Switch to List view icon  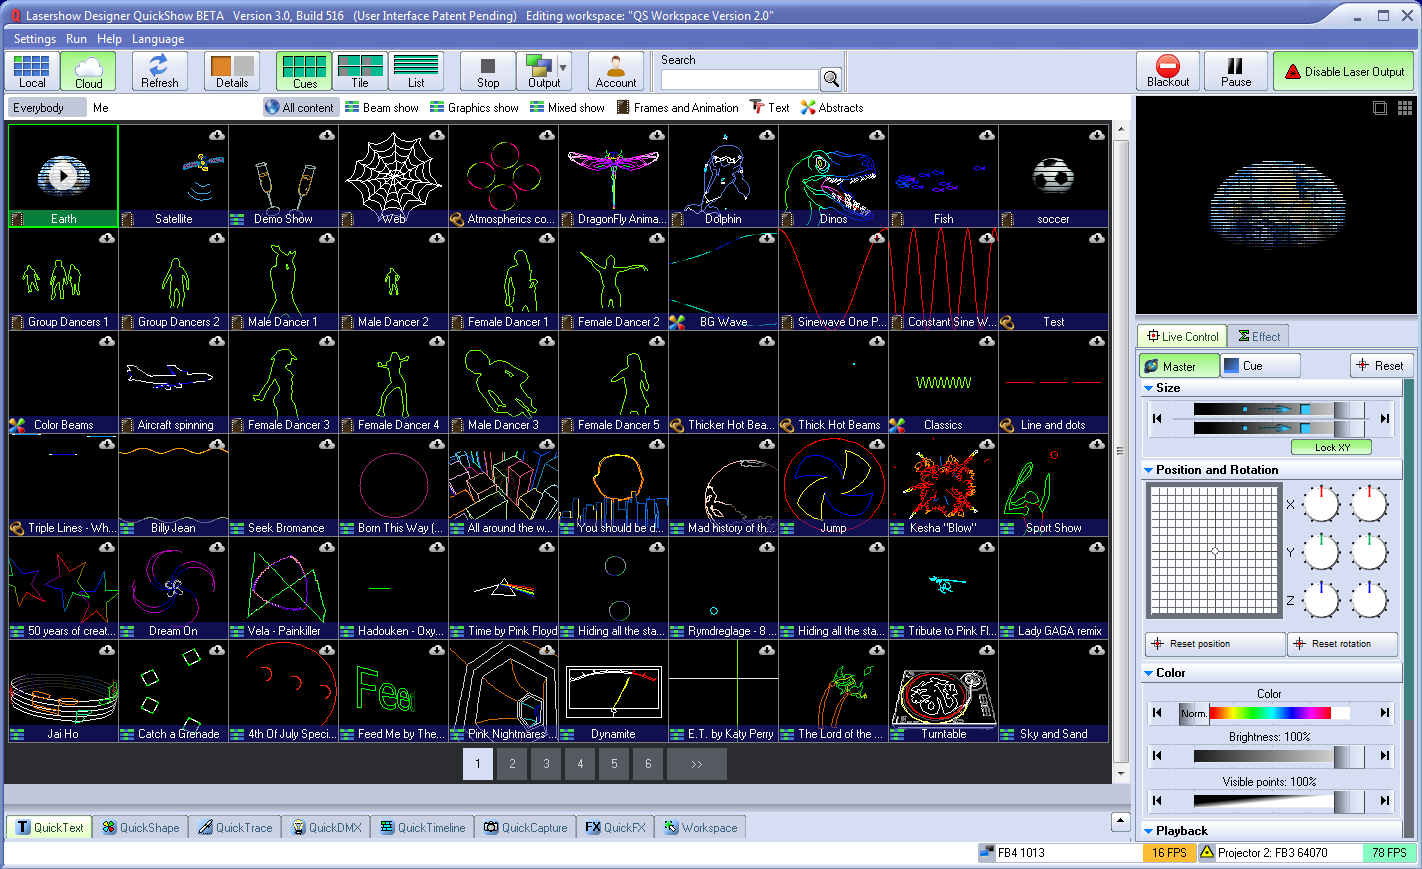(x=416, y=71)
